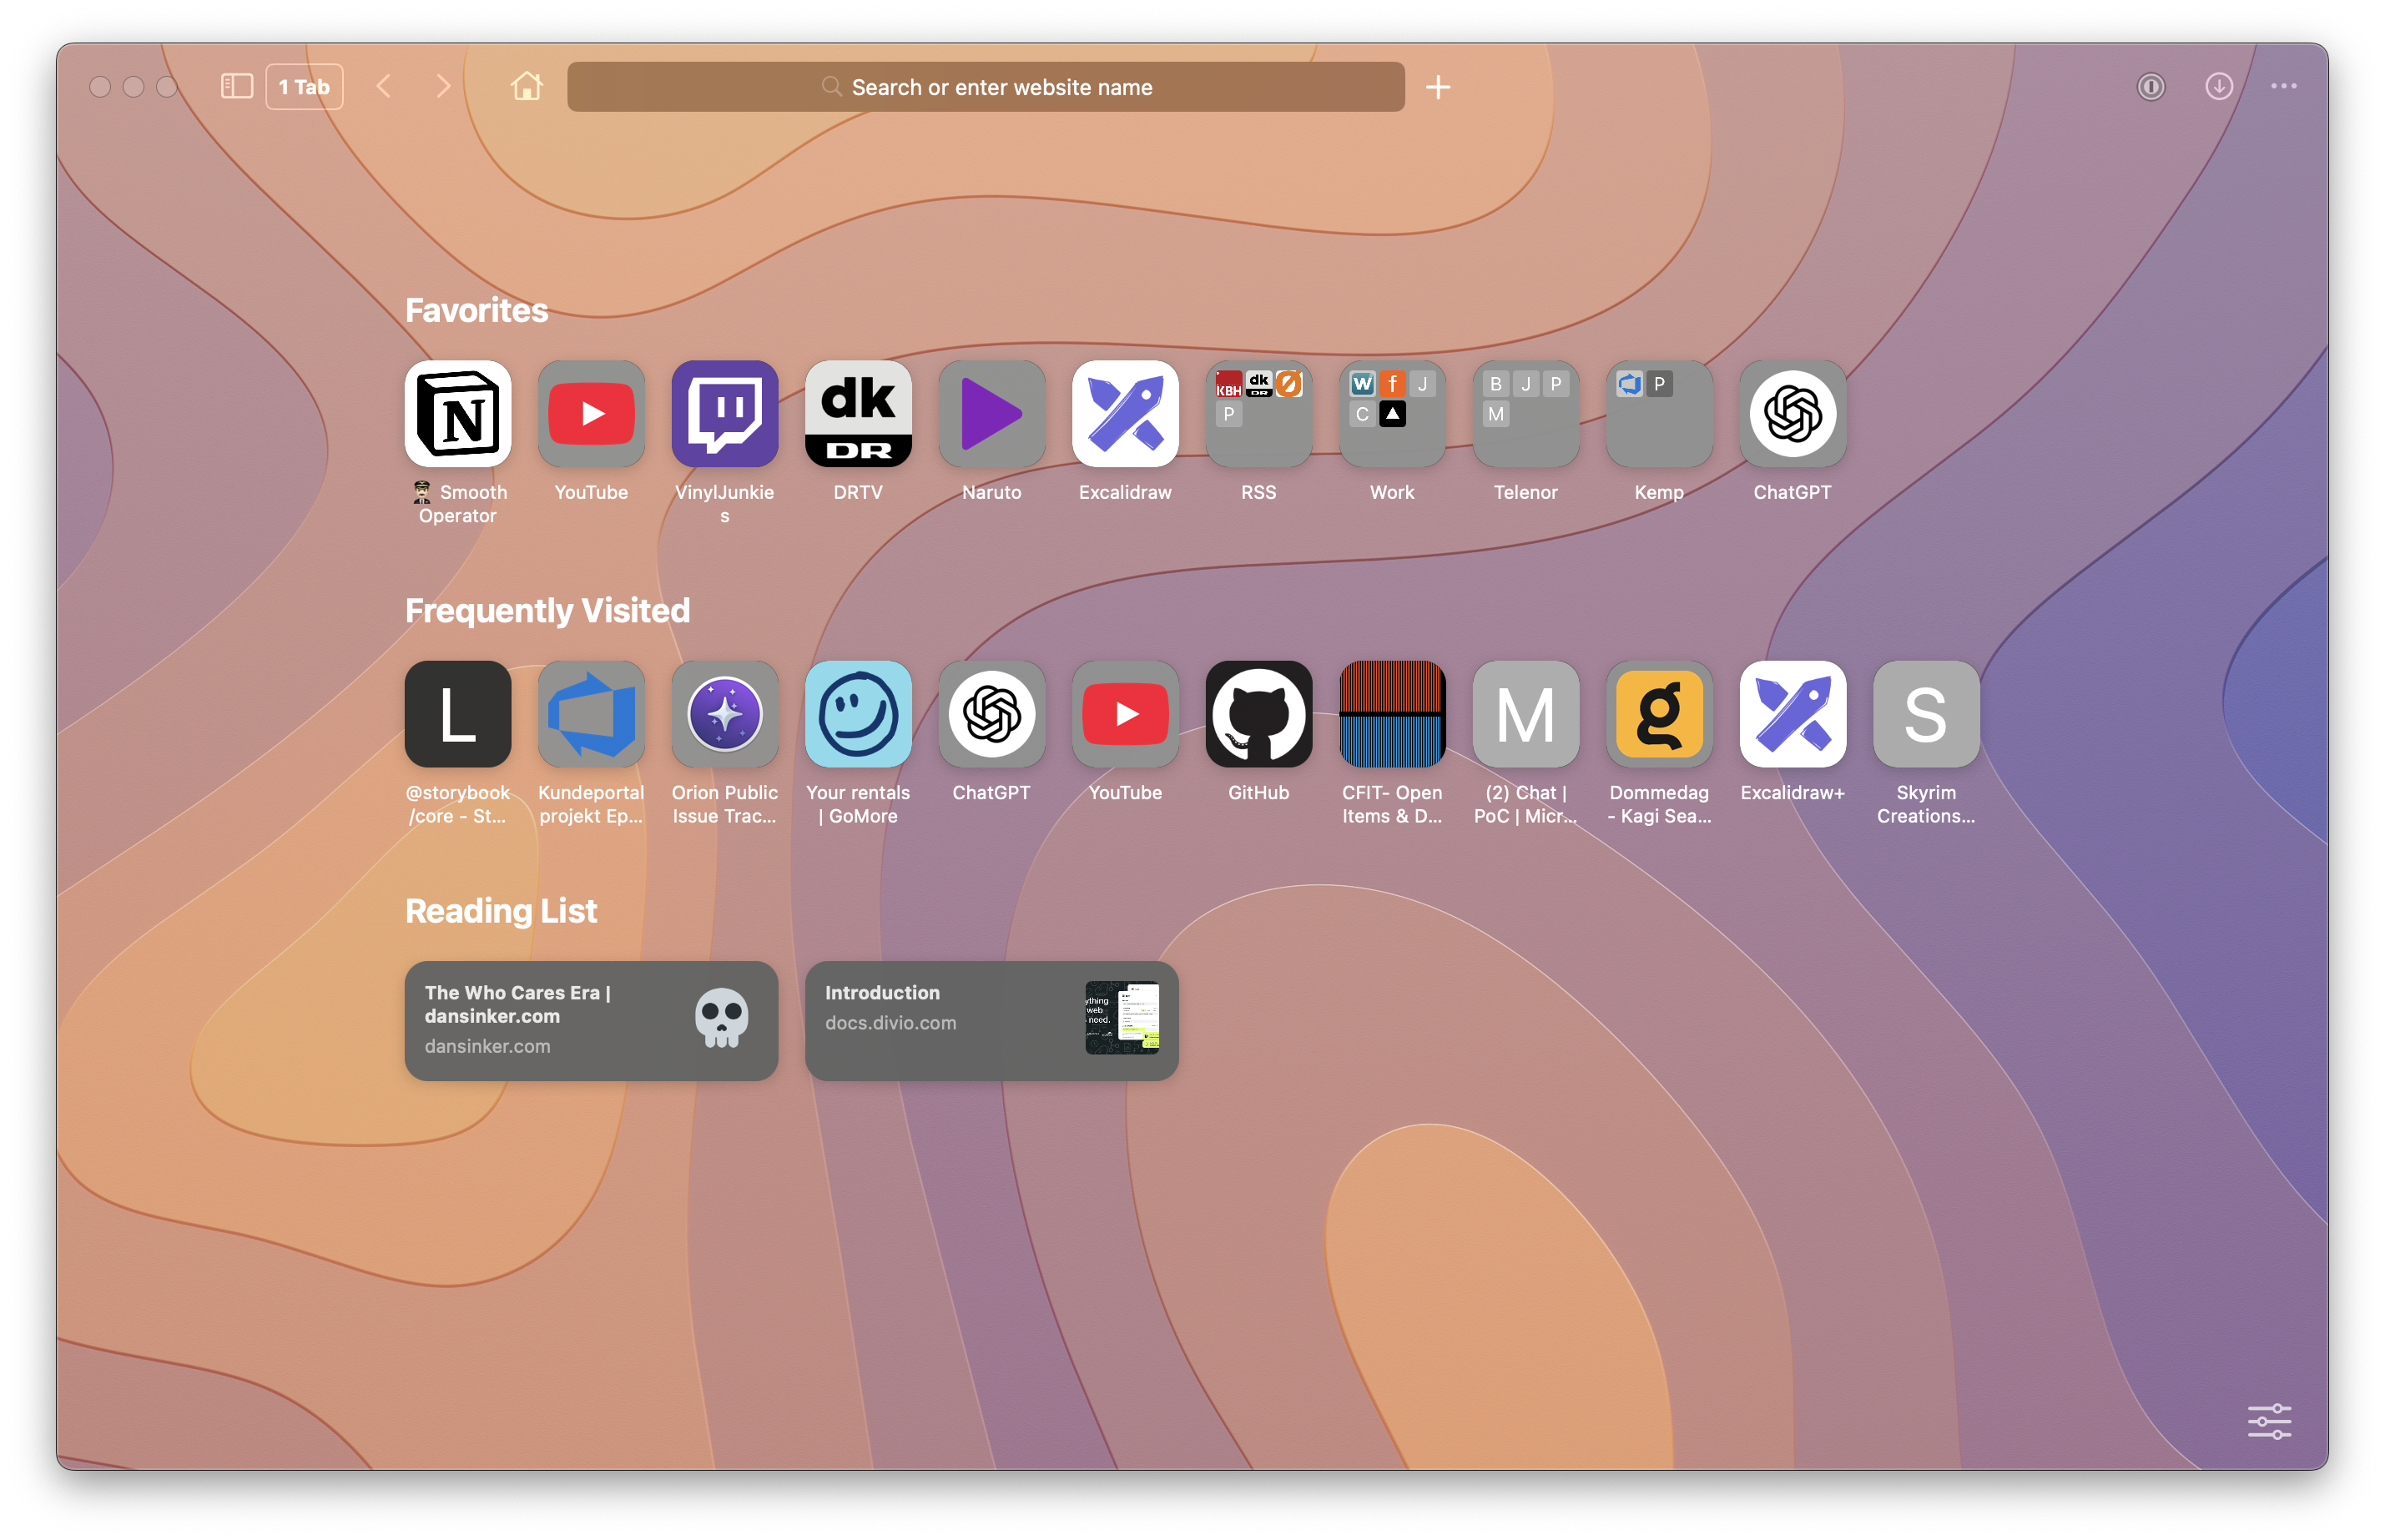The height and width of the screenshot is (1540, 2385).
Task: Open the downloads icon in toolbar
Action: coord(2218,87)
